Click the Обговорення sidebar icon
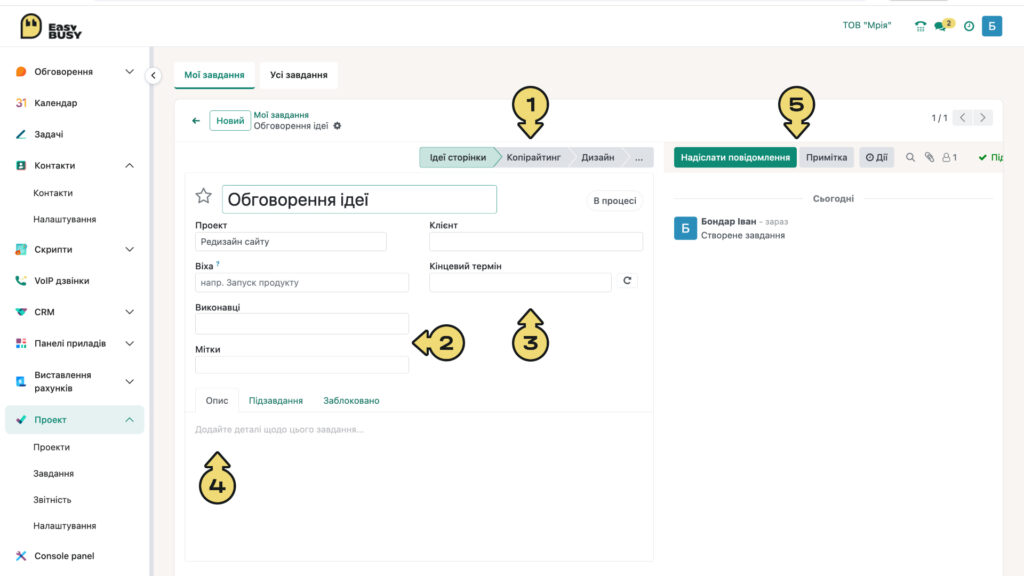This screenshot has height=576, width=1024. pos(21,72)
